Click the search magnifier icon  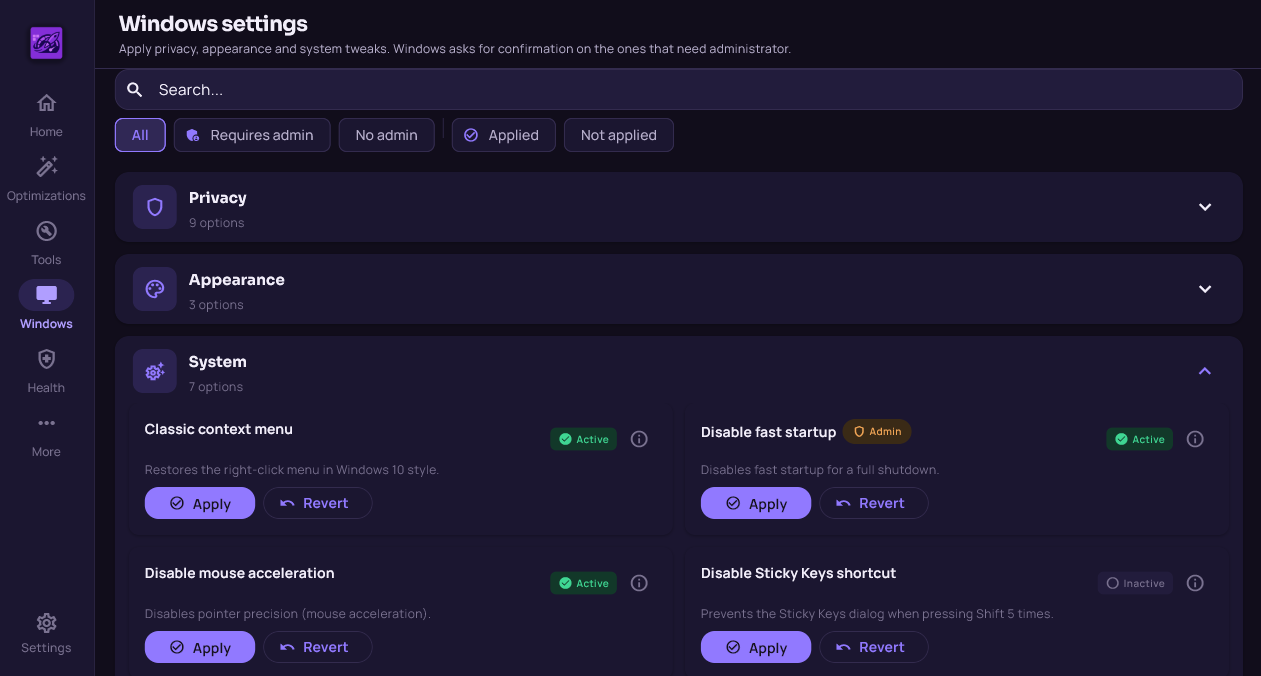coord(135,90)
